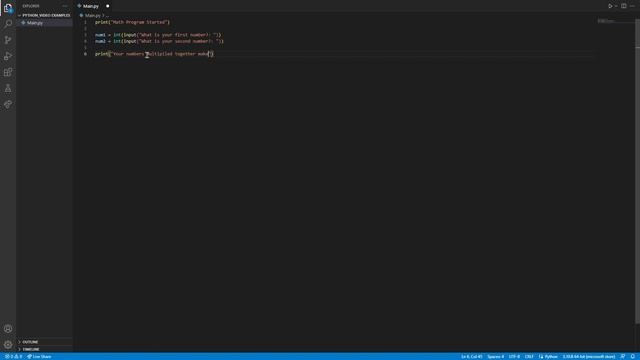
Task: Close Main.py tab via unsaved dot
Action: tap(107, 6)
